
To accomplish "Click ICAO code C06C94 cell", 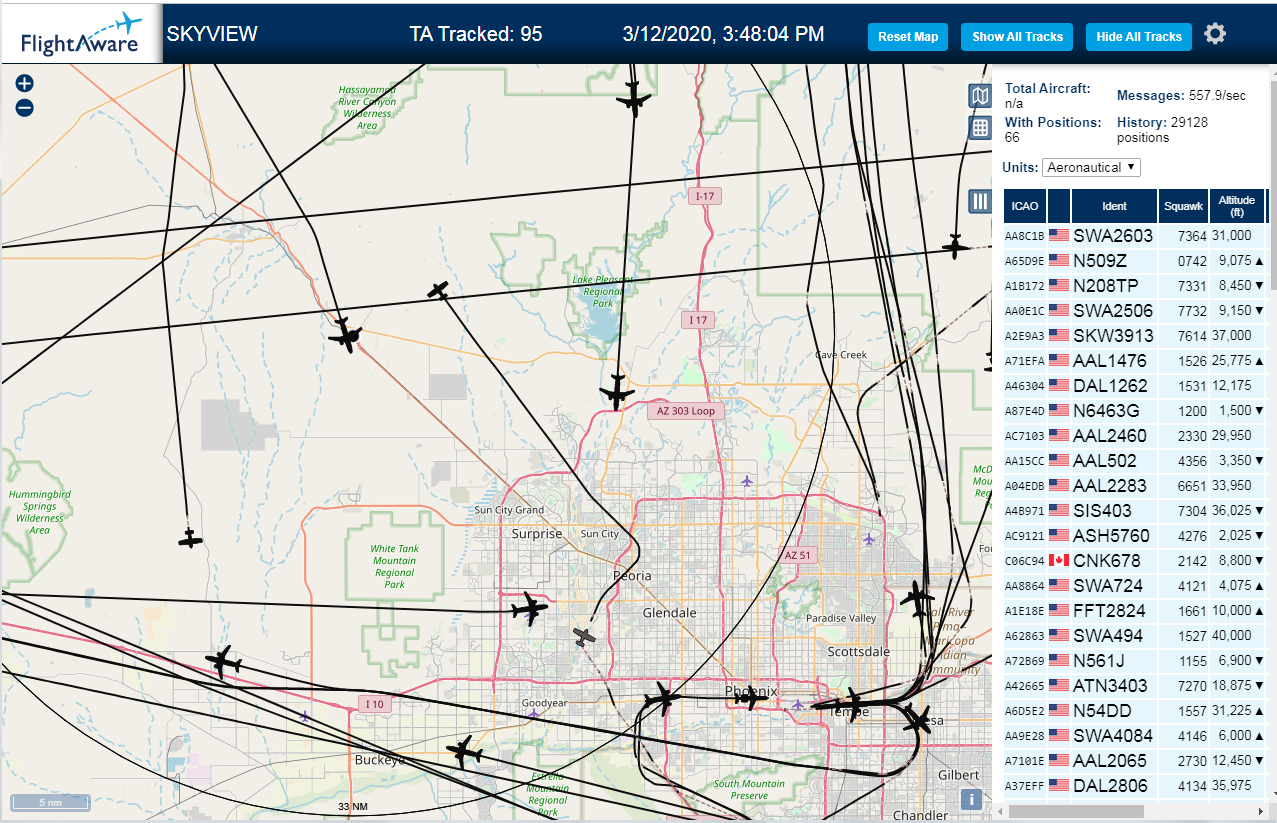I will click(x=1025, y=561).
